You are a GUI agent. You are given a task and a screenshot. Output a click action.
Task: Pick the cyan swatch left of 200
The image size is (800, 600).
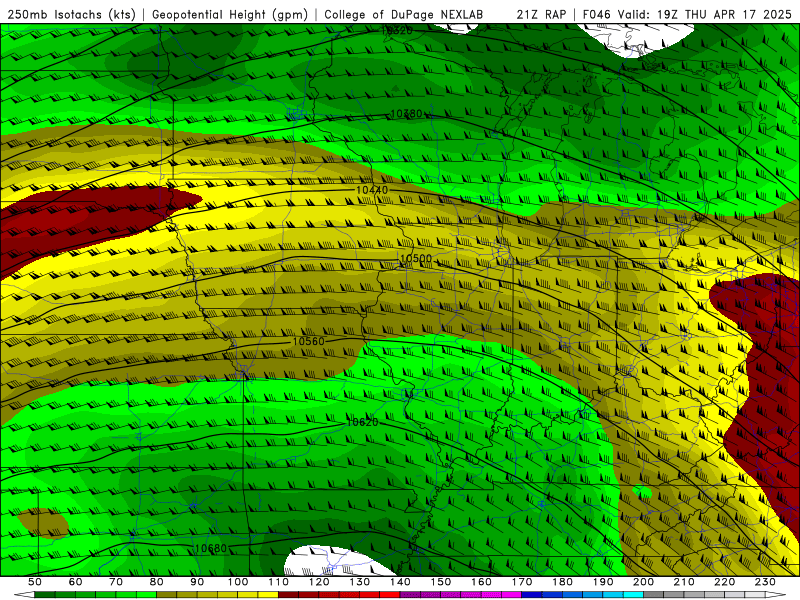click(634, 595)
